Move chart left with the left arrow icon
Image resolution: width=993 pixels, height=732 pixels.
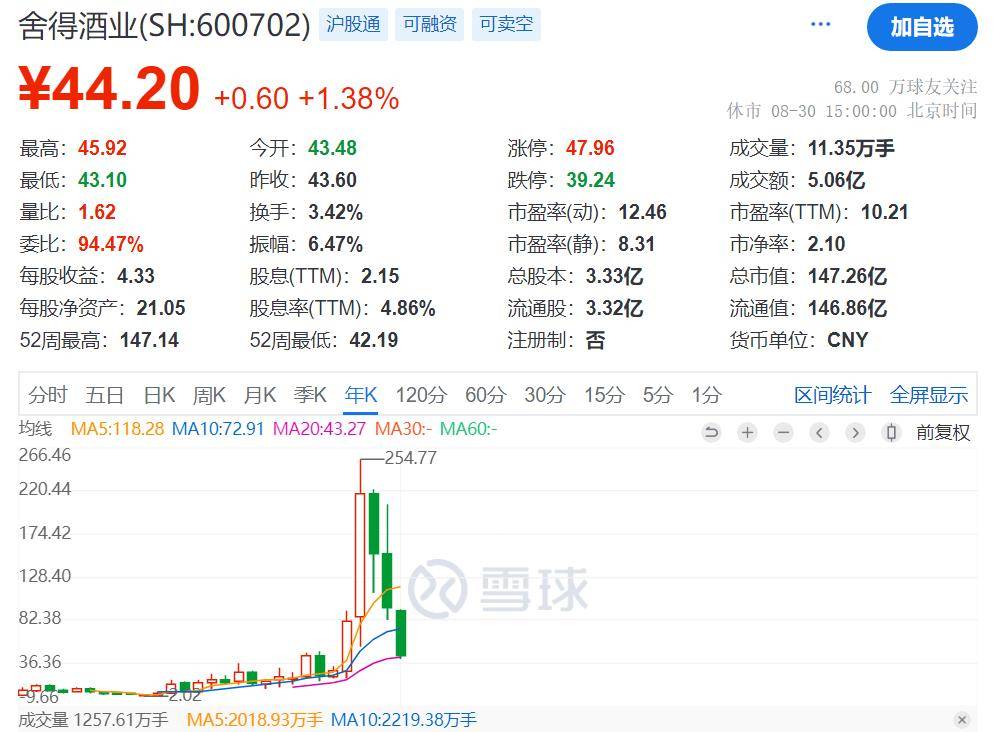(x=819, y=432)
